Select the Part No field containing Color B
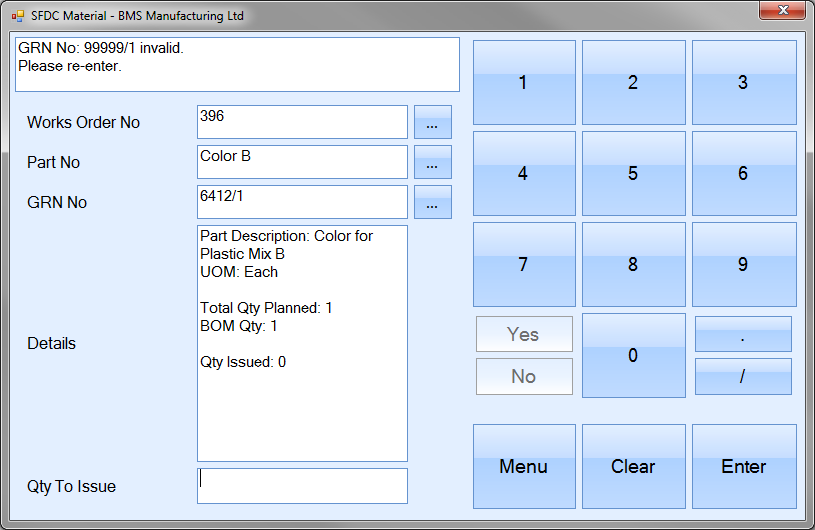The width and height of the screenshot is (815, 530). pos(302,162)
